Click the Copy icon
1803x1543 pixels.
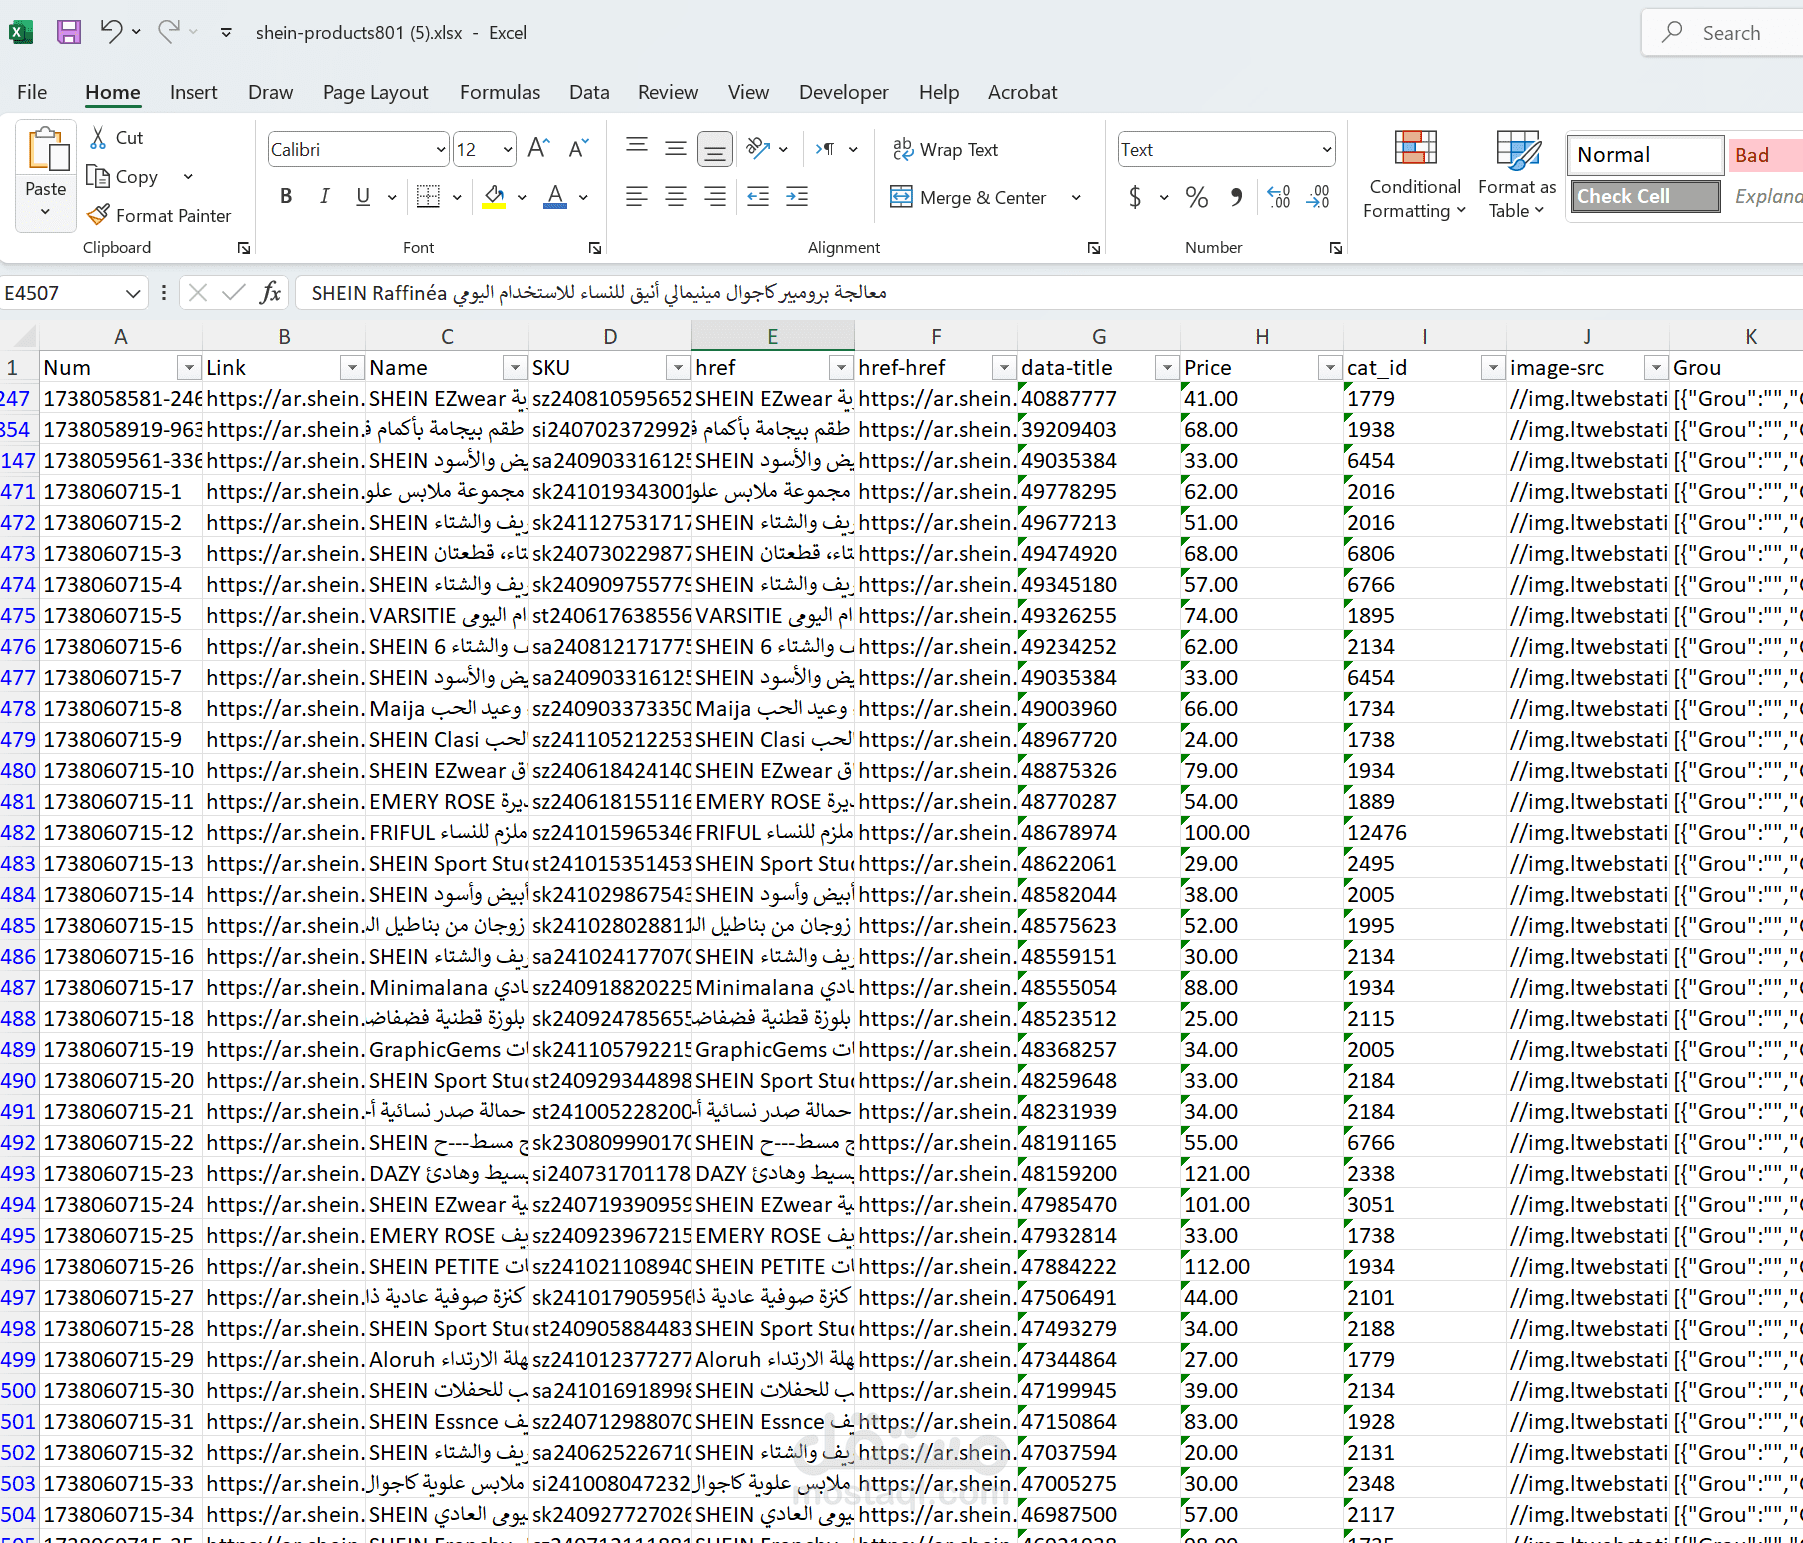tap(98, 177)
